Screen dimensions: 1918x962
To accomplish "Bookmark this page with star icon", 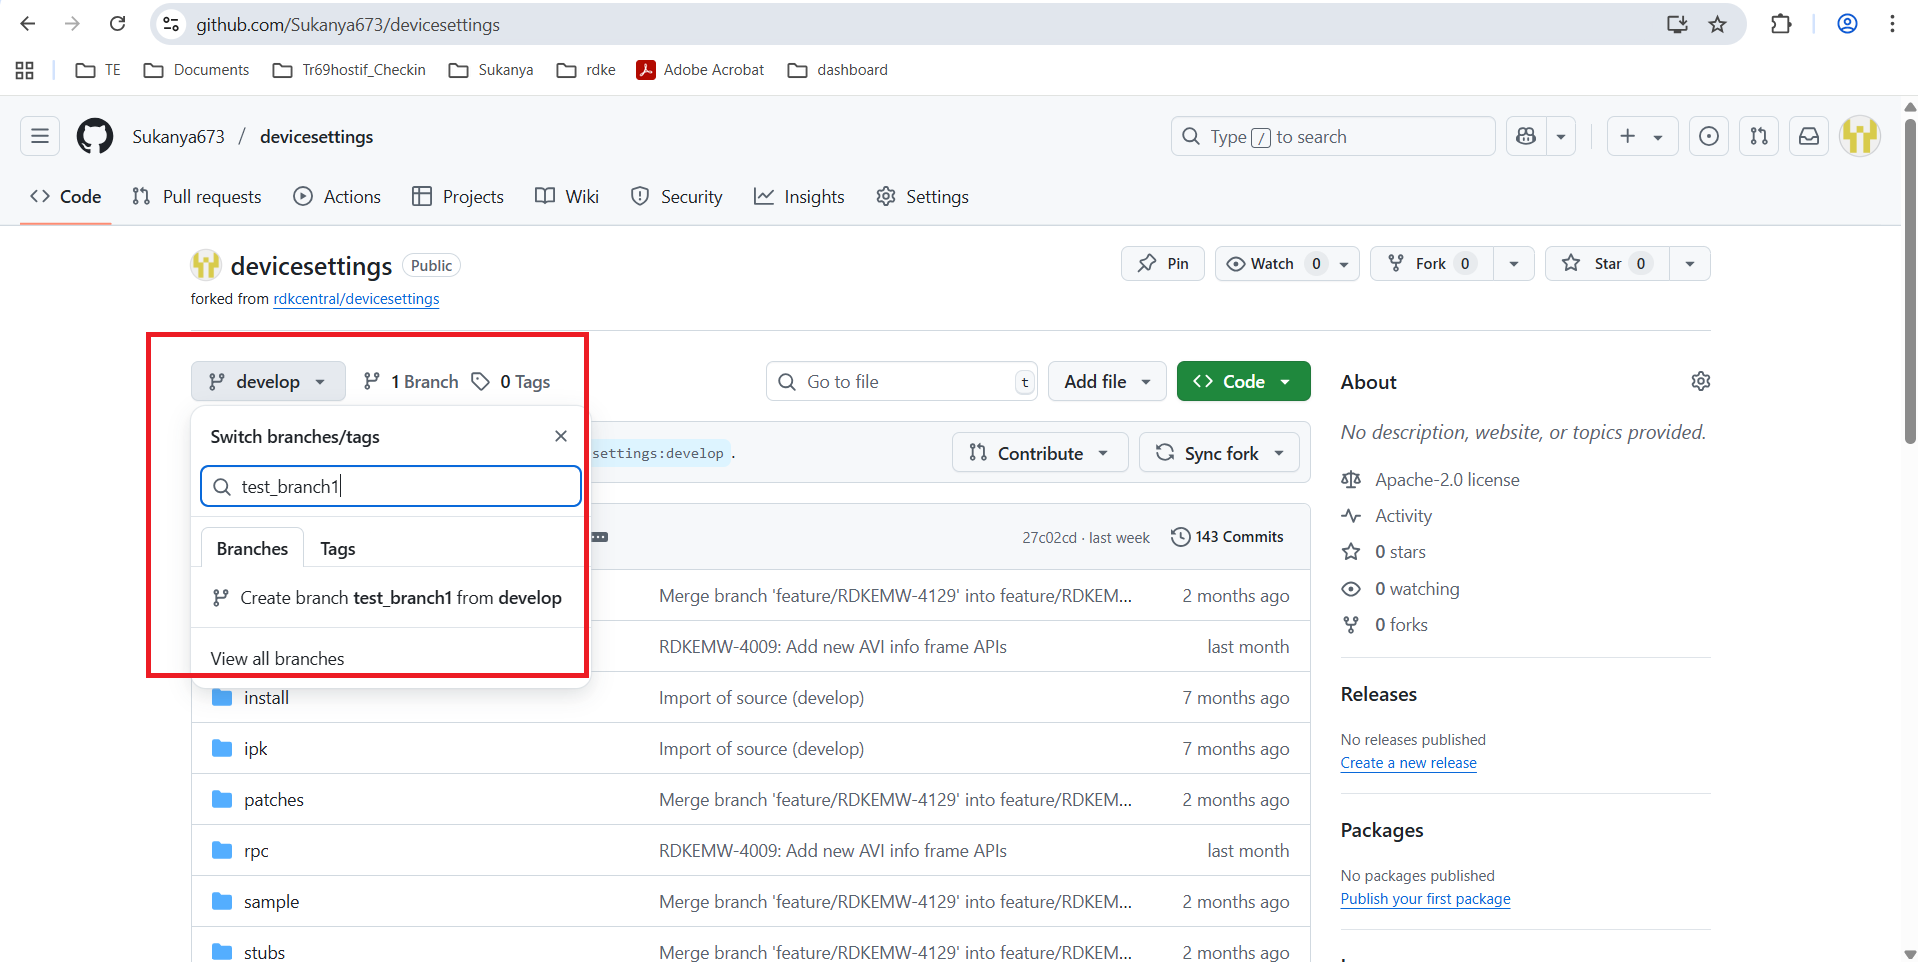I will (x=1718, y=24).
